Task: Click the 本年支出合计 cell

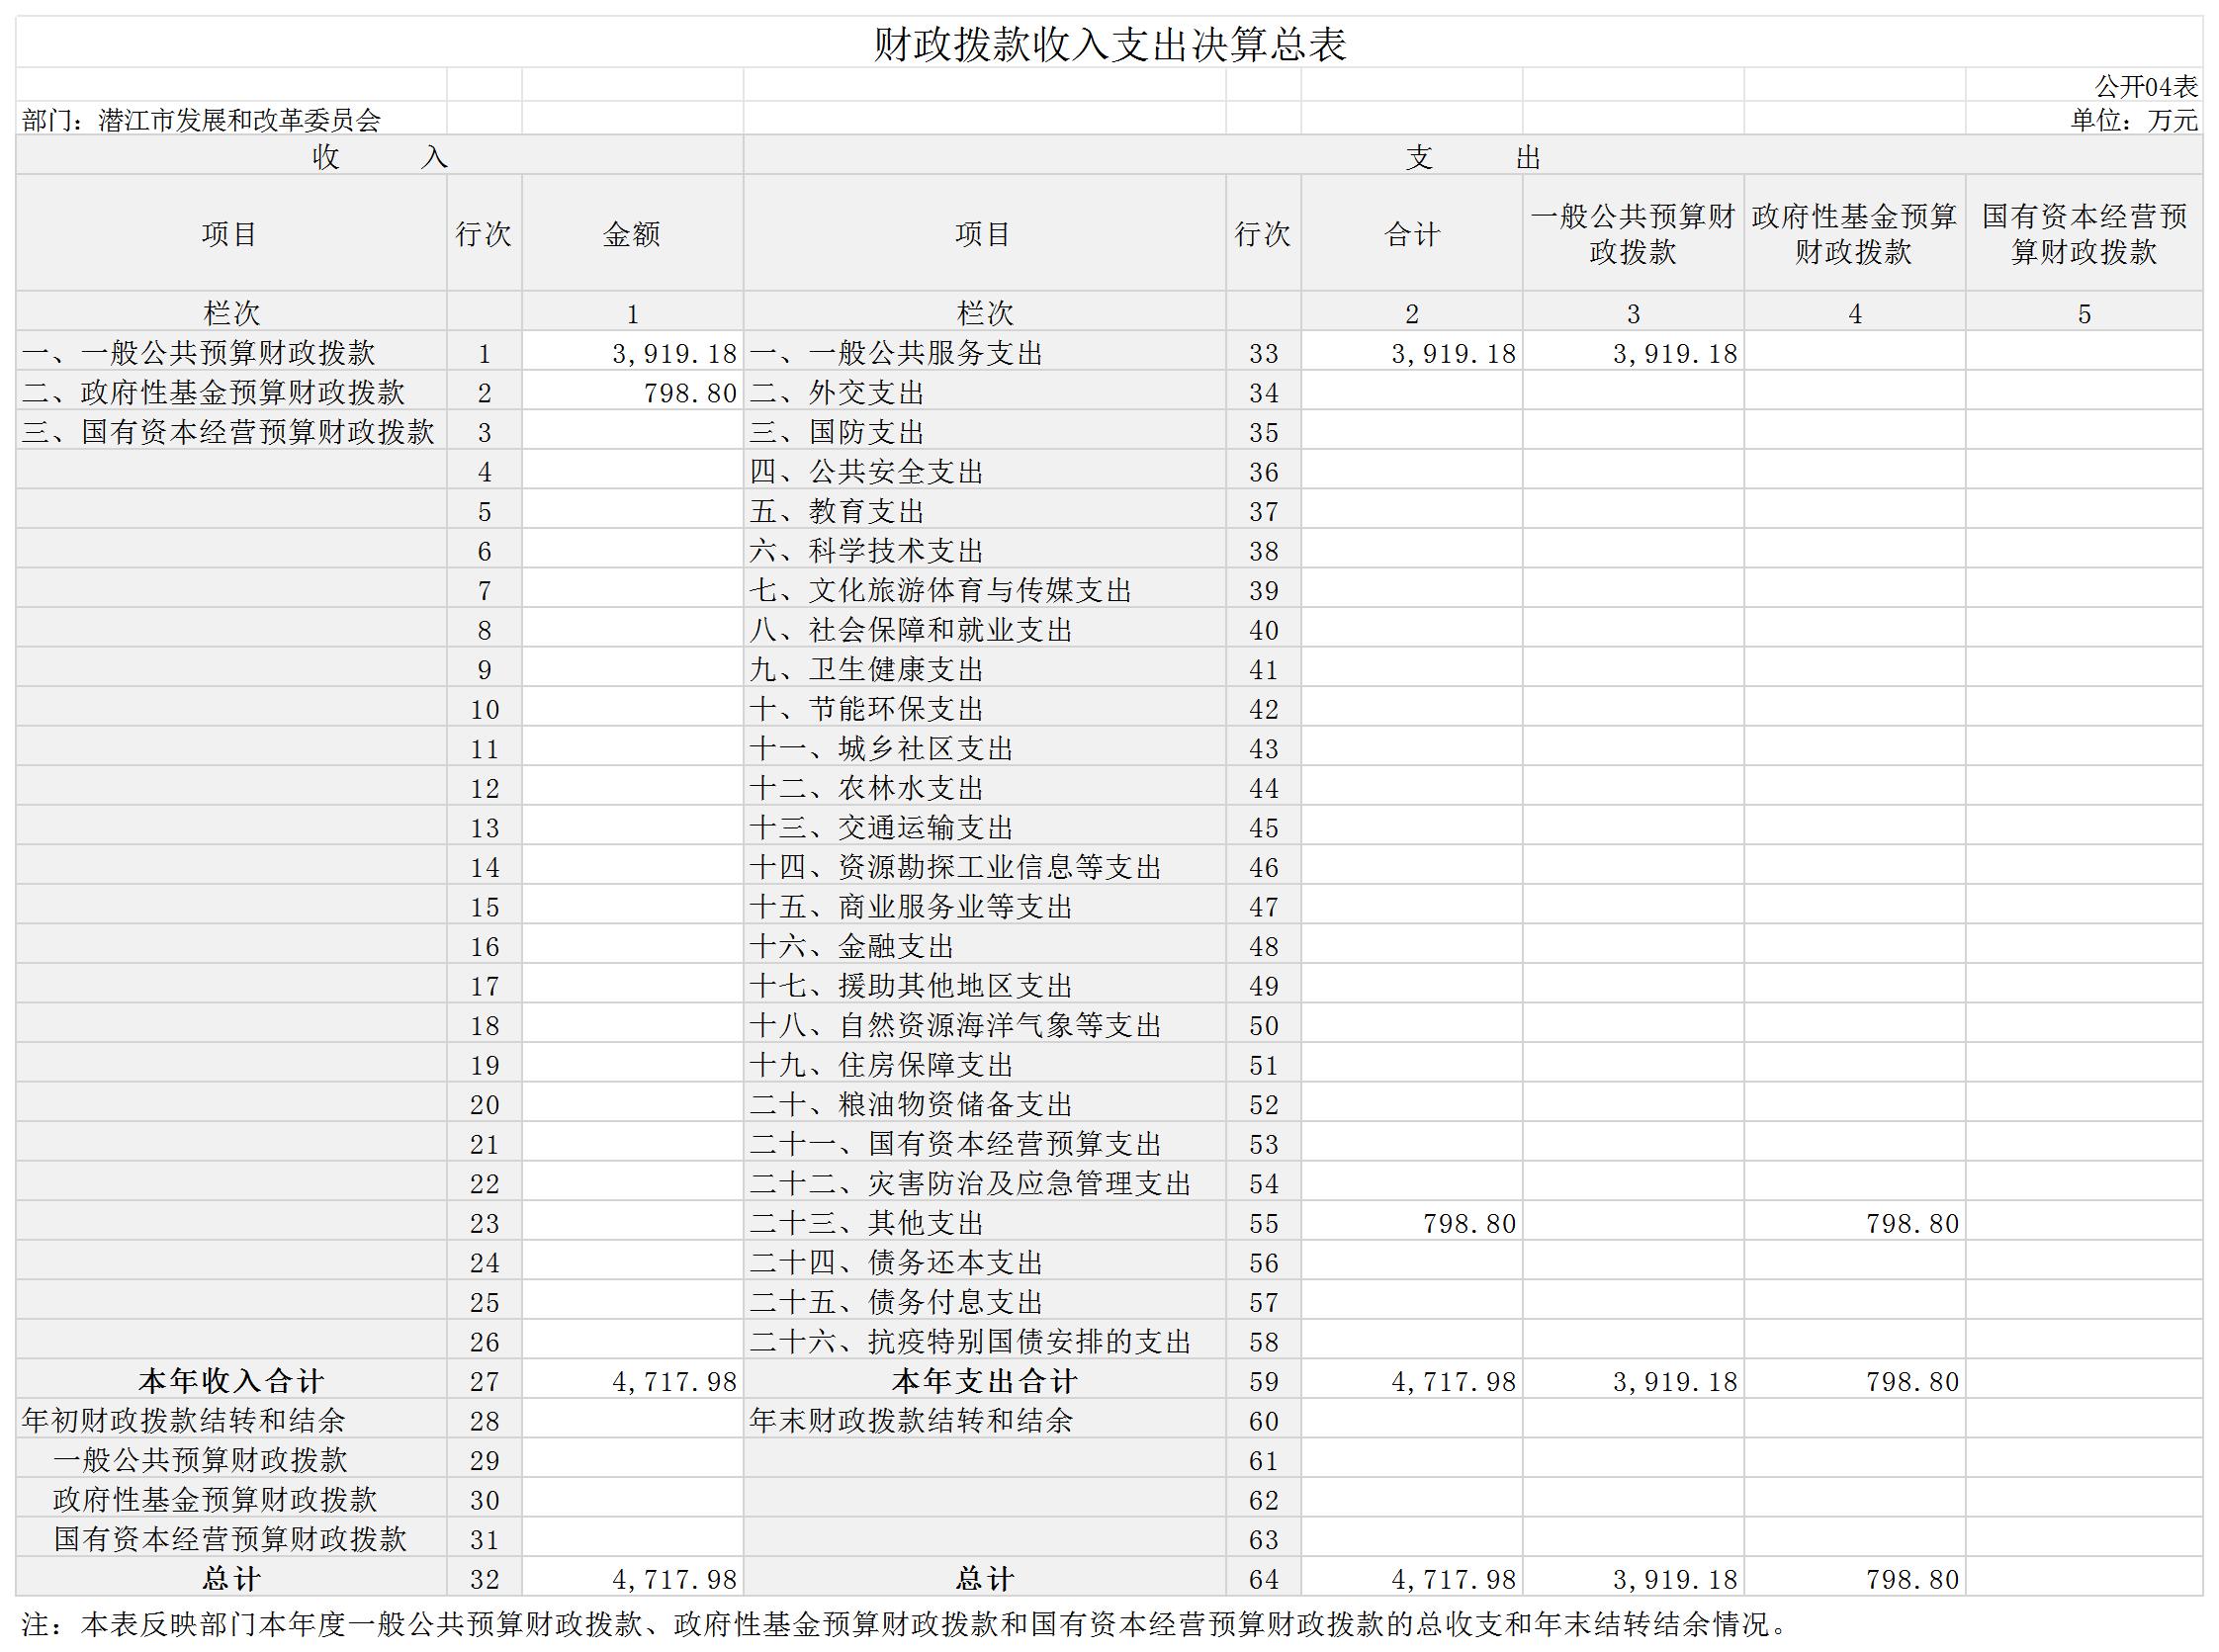Action: pyautogui.click(x=984, y=1381)
